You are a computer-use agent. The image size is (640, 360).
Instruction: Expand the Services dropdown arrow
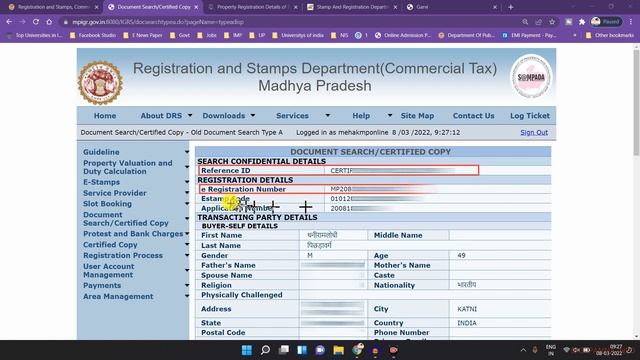pyautogui.click(x=327, y=116)
